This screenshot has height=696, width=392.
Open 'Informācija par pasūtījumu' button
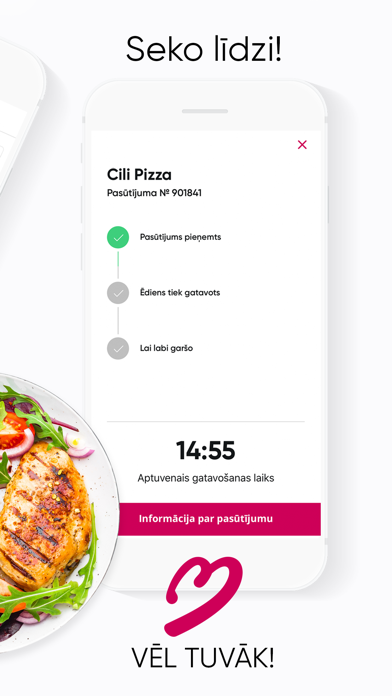(x=206, y=519)
